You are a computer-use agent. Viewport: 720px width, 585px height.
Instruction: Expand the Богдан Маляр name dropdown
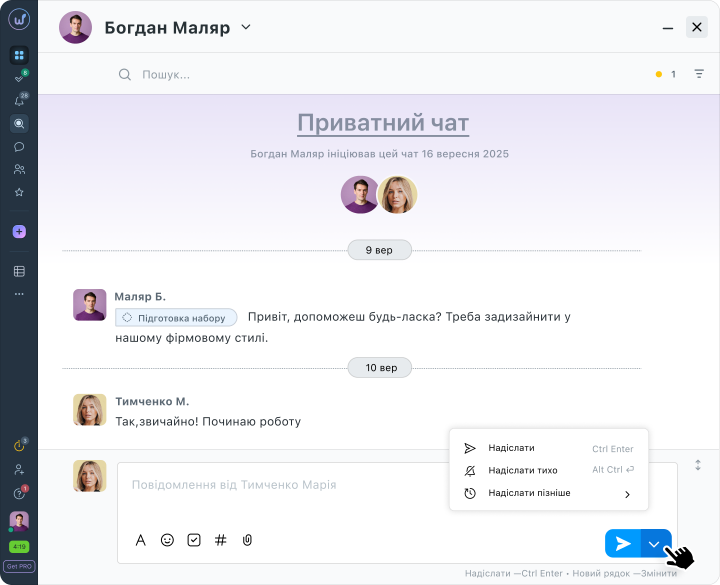(x=246, y=27)
